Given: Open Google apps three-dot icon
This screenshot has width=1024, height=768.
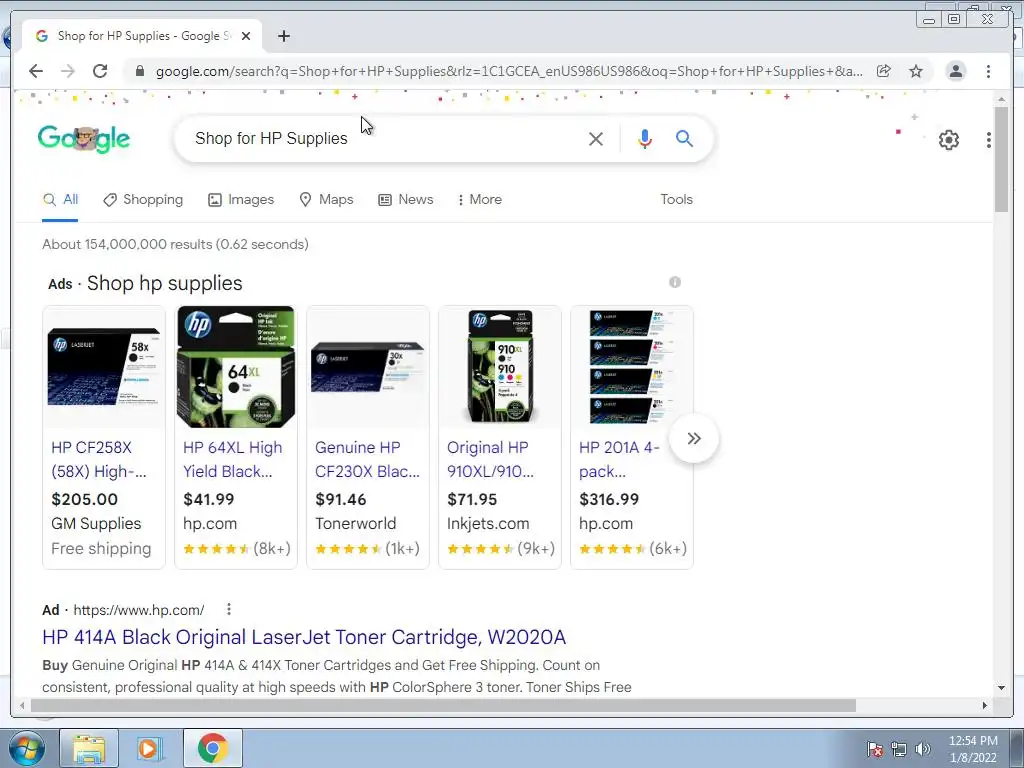Looking at the screenshot, I should click(x=989, y=140).
